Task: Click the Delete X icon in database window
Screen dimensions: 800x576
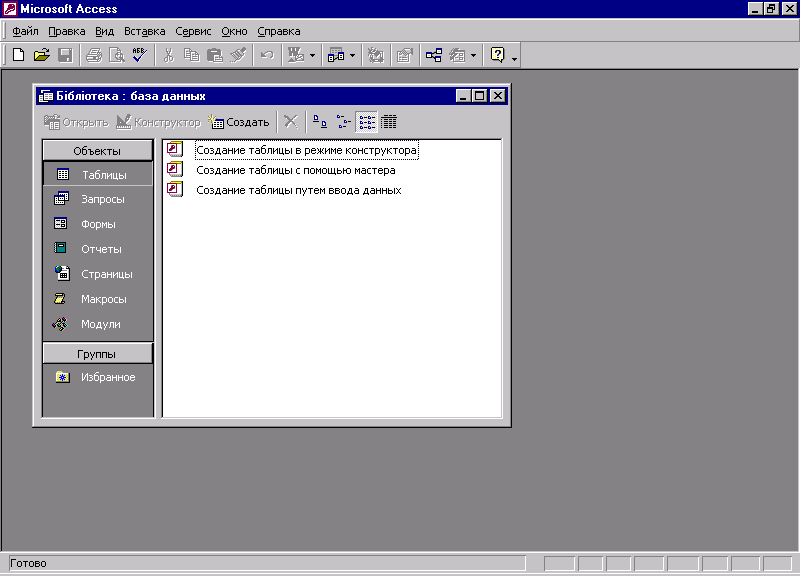Action: pyautogui.click(x=291, y=122)
